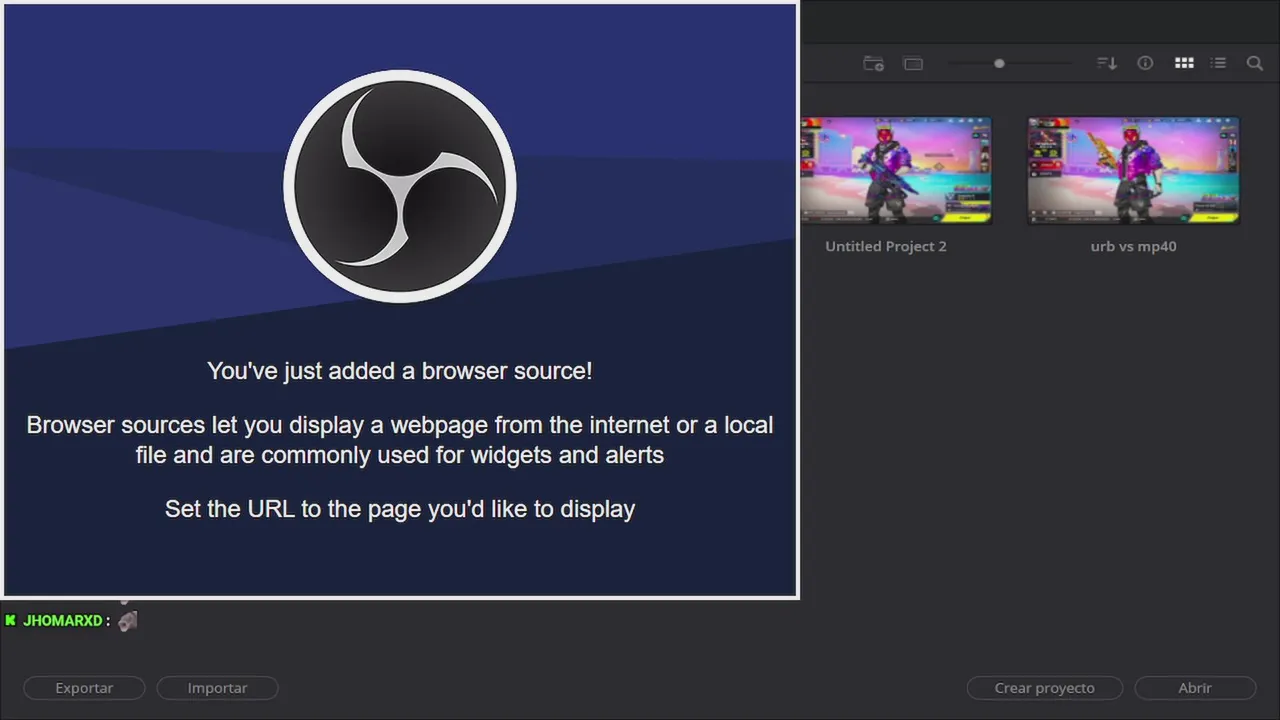Image resolution: width=1280 pixels, height=720 pixels.
Task: Click the emote next to JHOMARXD
Action: click(127, 621)
